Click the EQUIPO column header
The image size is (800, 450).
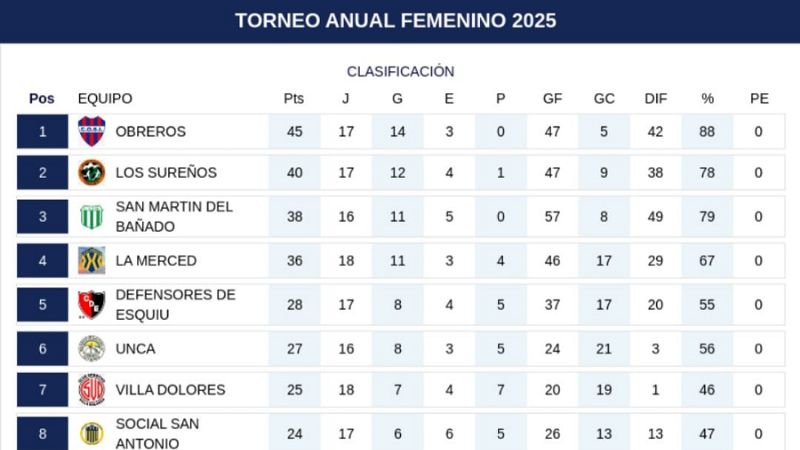105,99
